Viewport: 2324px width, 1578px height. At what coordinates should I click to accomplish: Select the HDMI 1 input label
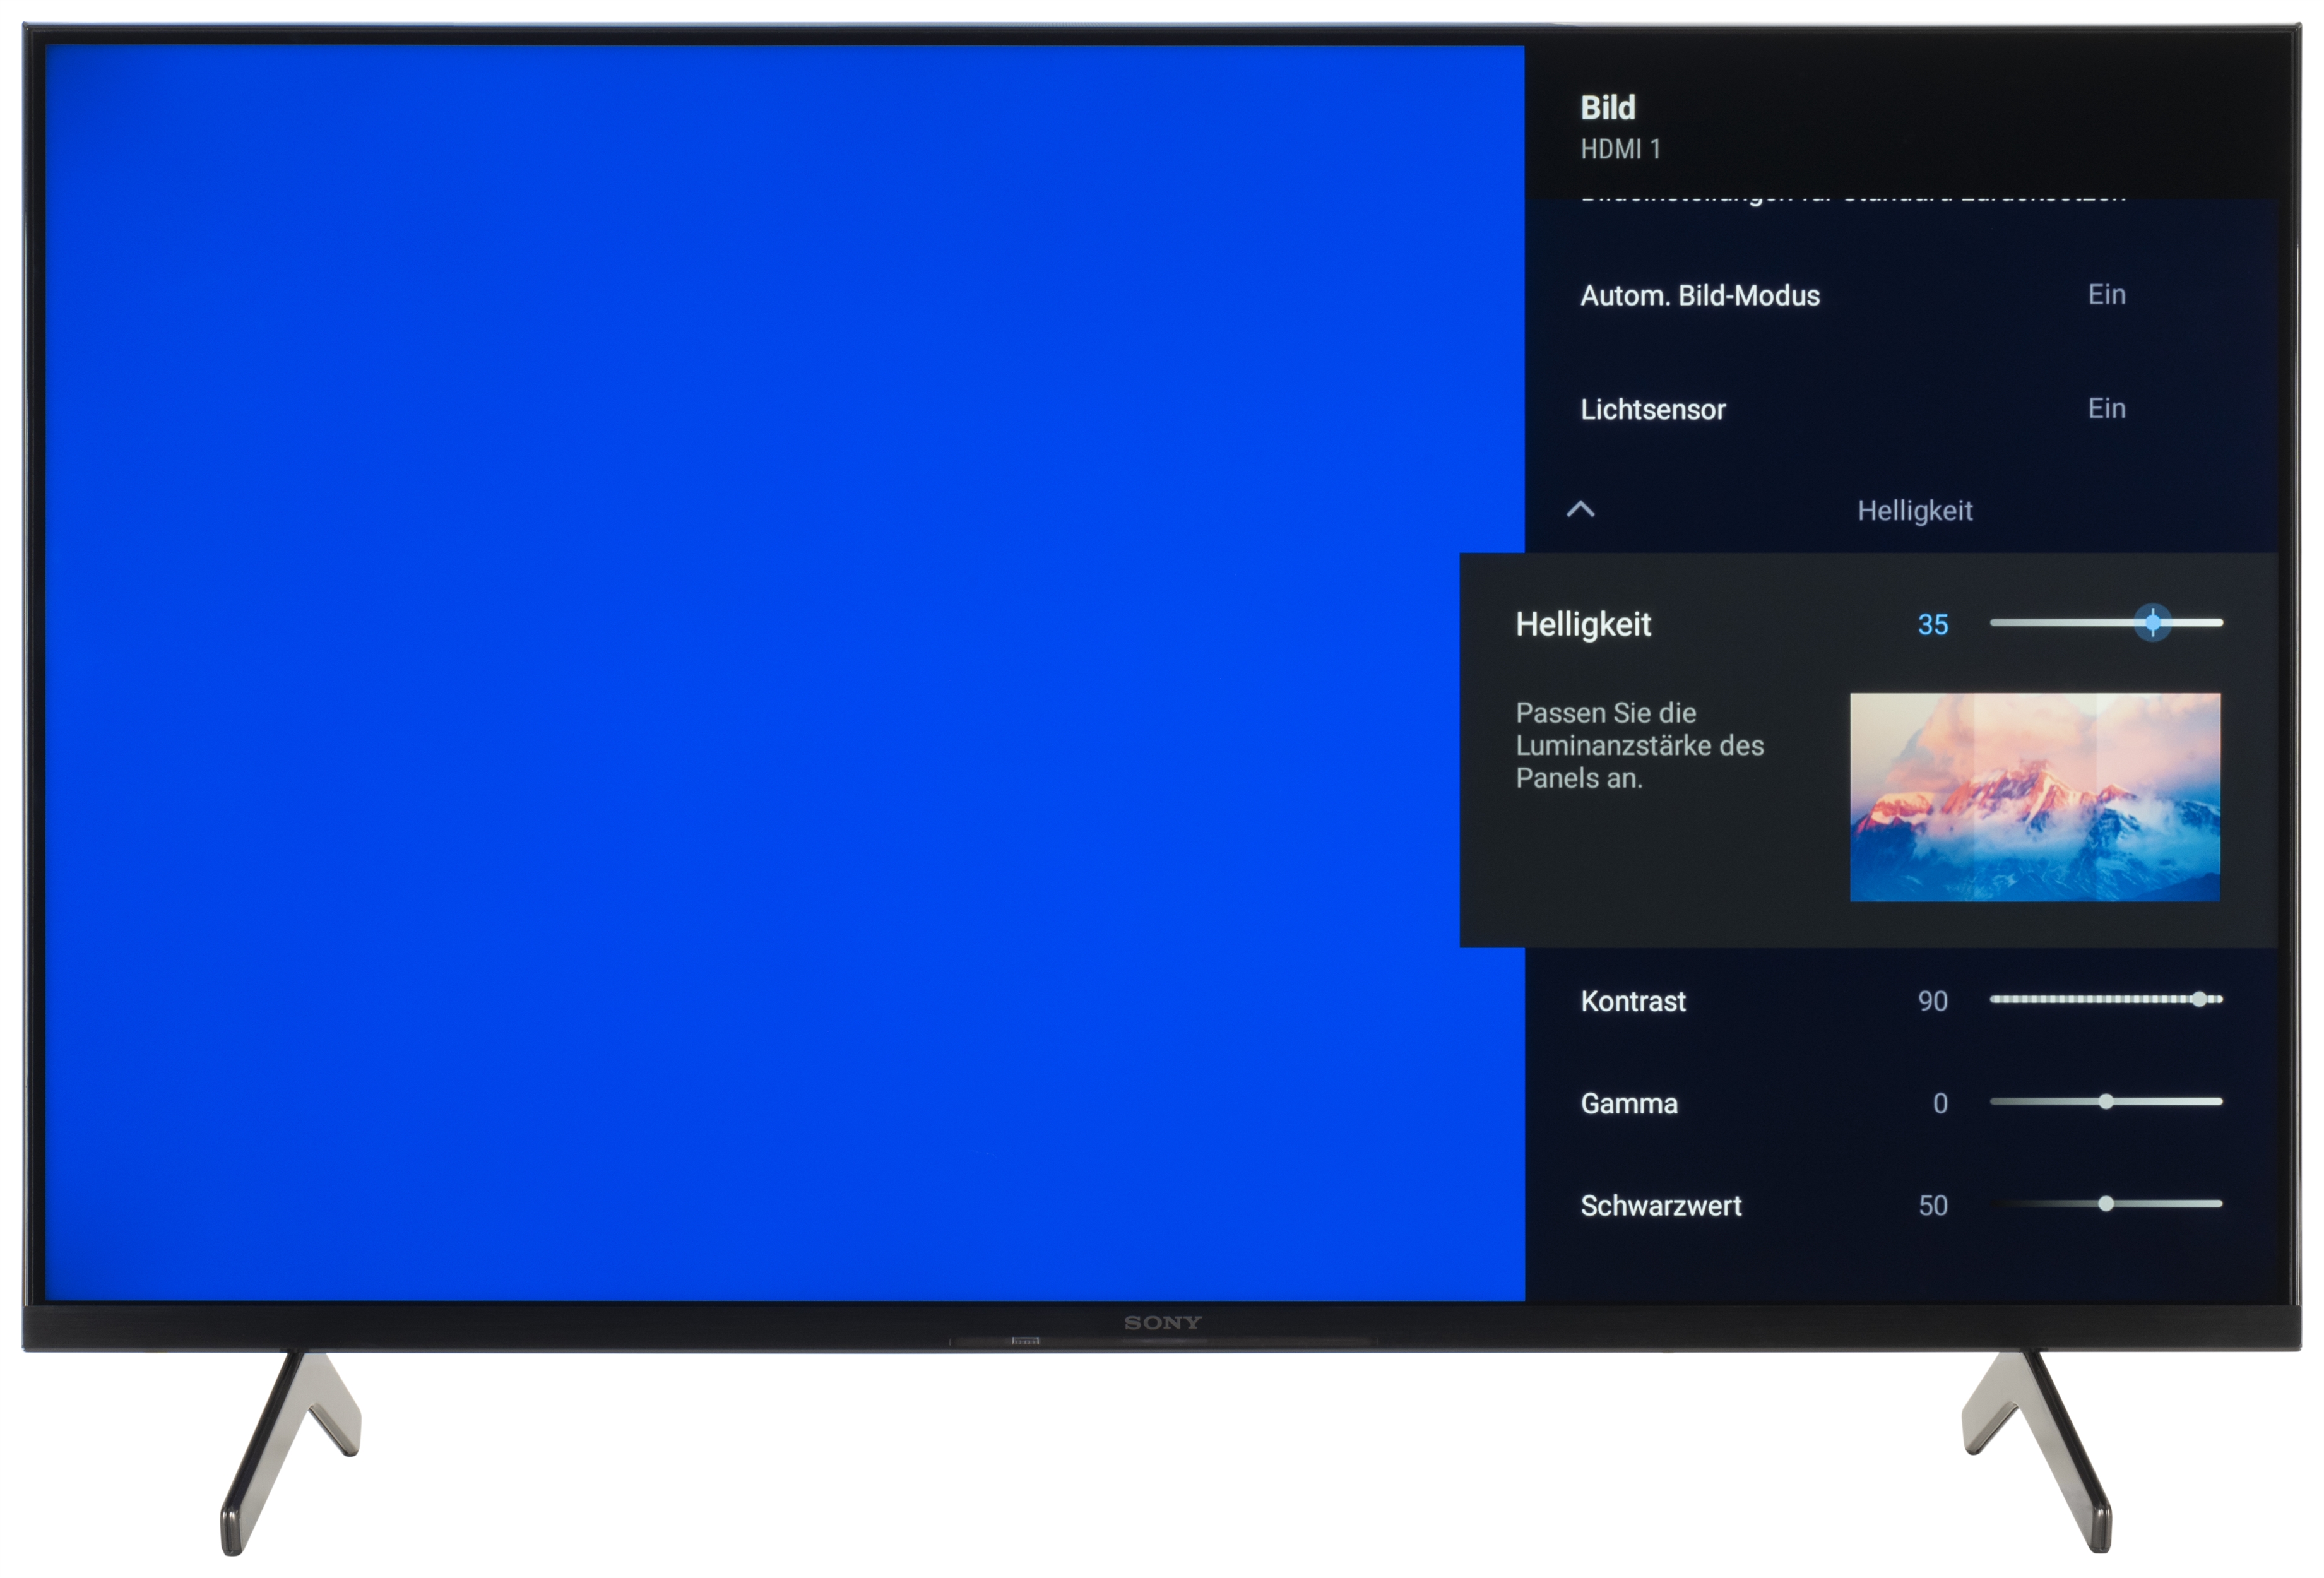[x=1620, y=150]
